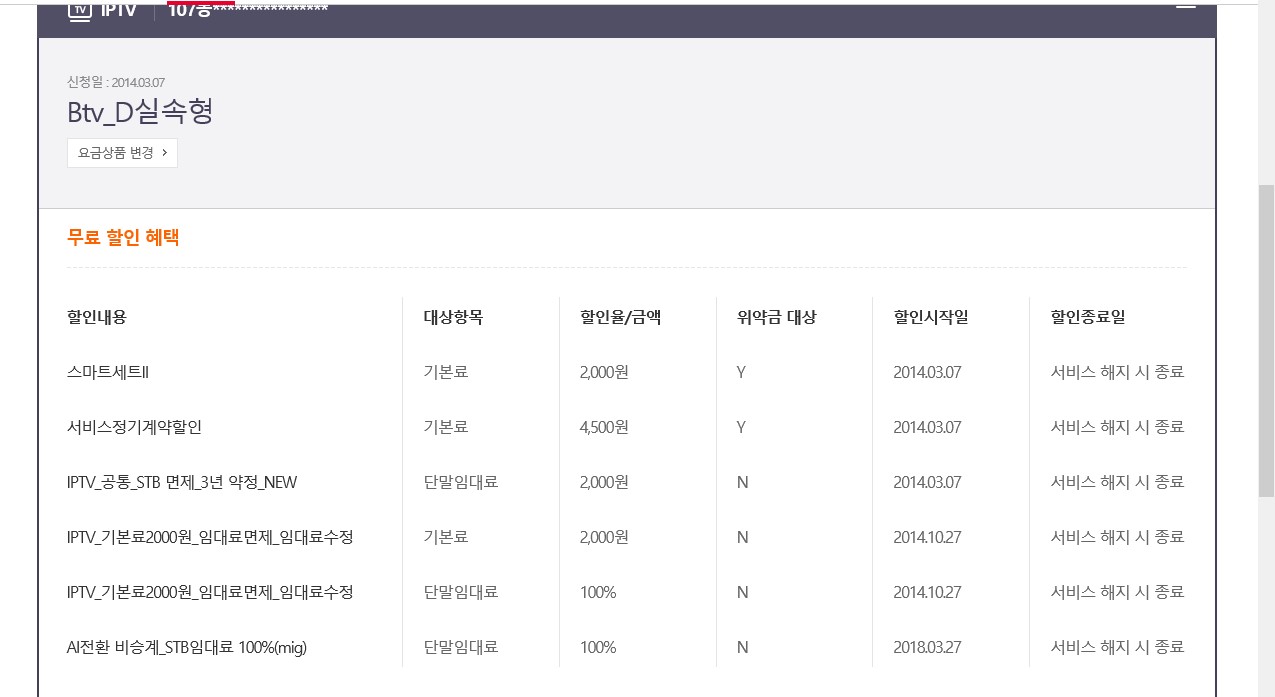The height and width of the screenshot is (697, 1275).
Task: Click the 무료 할인 혜택 section heading
Action: [x=123, y=238]
